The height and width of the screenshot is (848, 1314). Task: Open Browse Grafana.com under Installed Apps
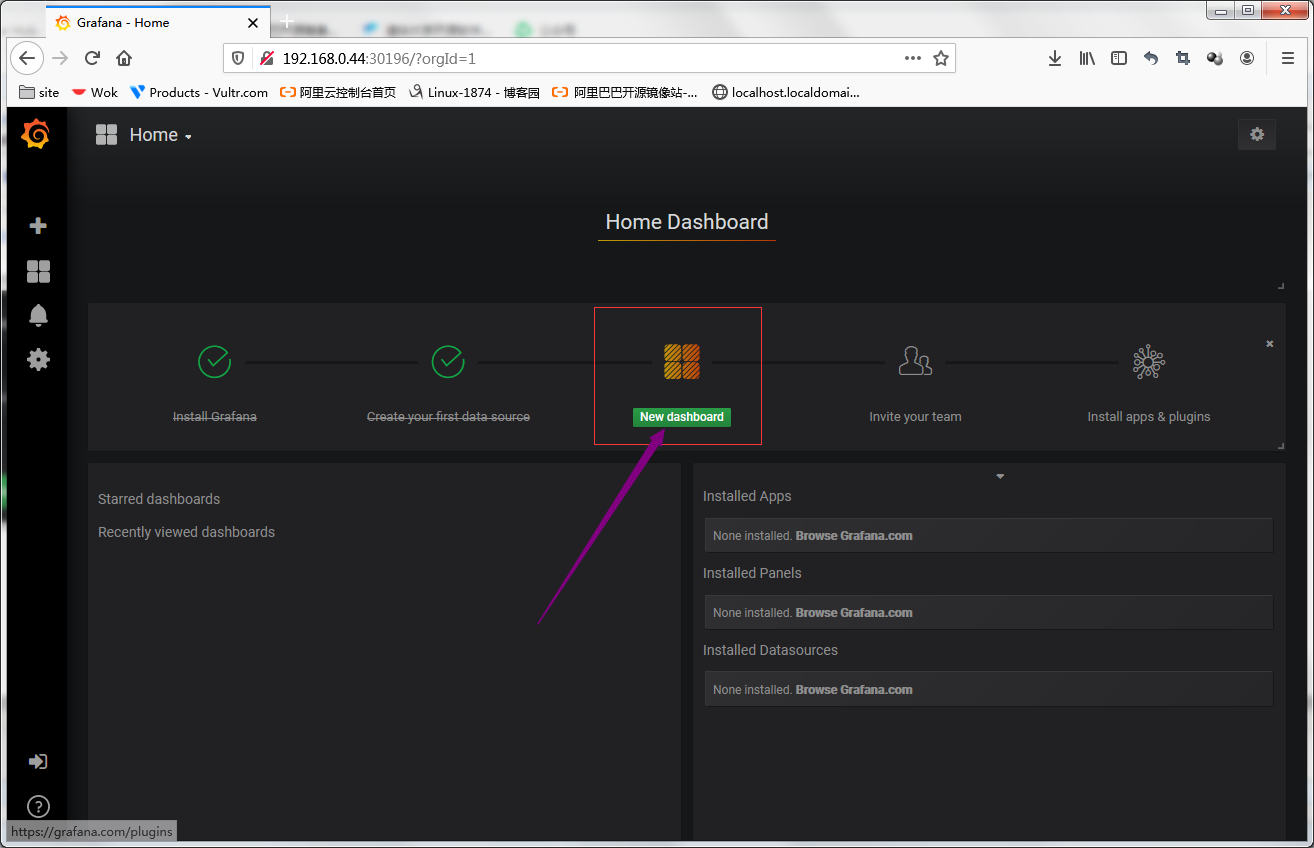coord(854,536)
